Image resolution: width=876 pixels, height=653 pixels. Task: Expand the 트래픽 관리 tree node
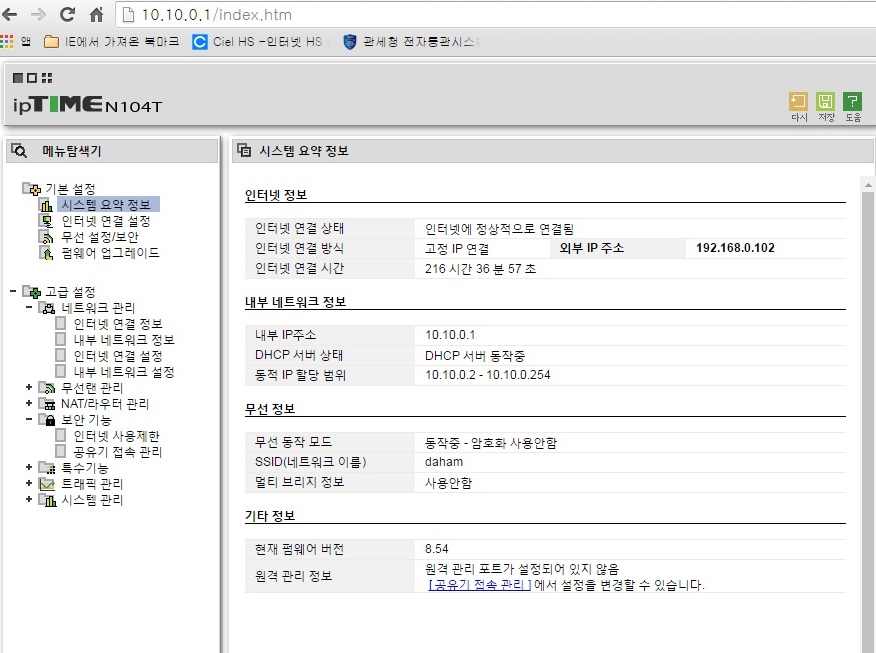[x=29, y=483]
